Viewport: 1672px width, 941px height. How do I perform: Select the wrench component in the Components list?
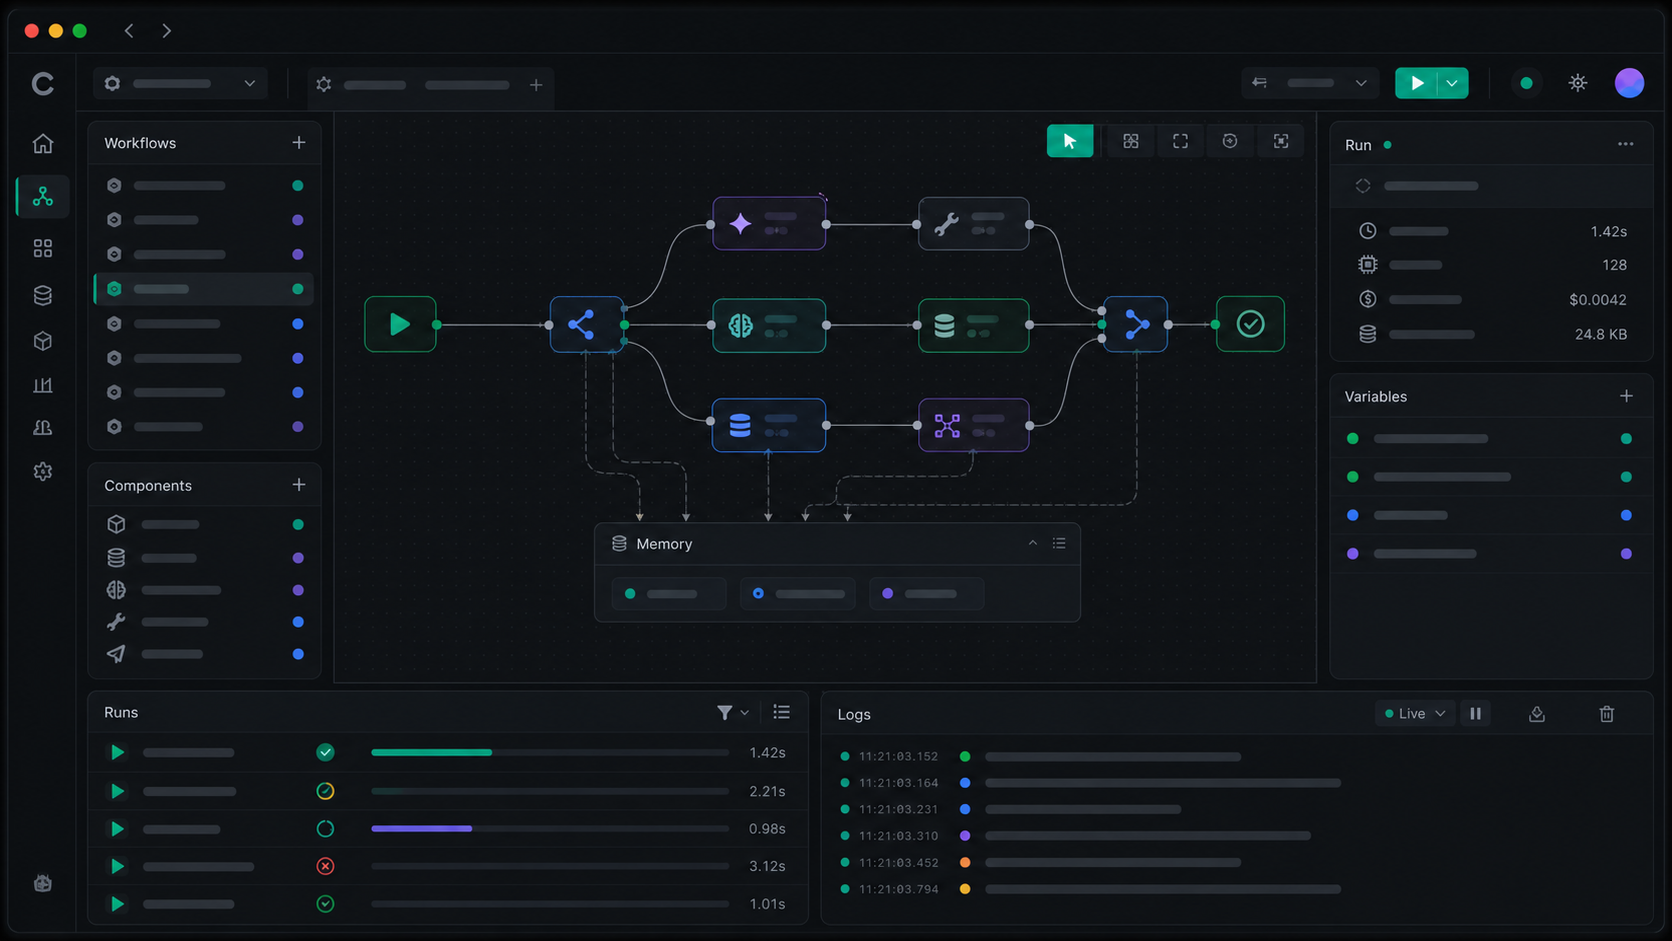[x=204, y=622]
